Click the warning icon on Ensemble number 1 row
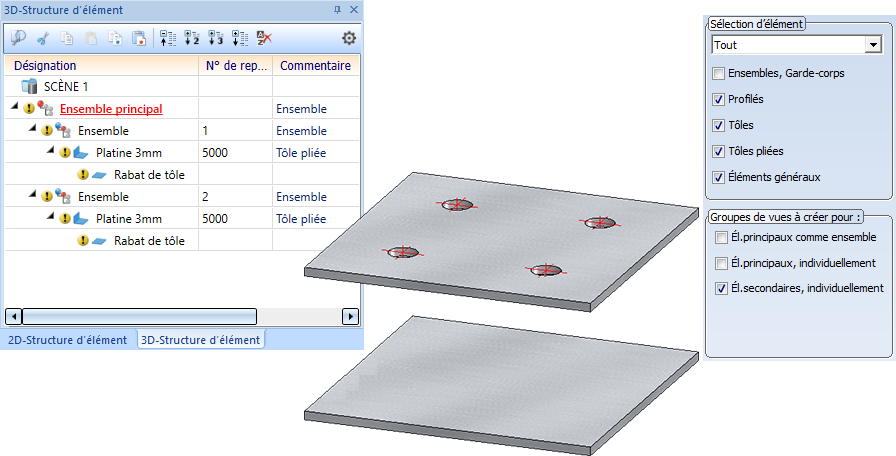The height and width of the screenshot is (456, 896). pyautogui.click(x=47, y=131)
